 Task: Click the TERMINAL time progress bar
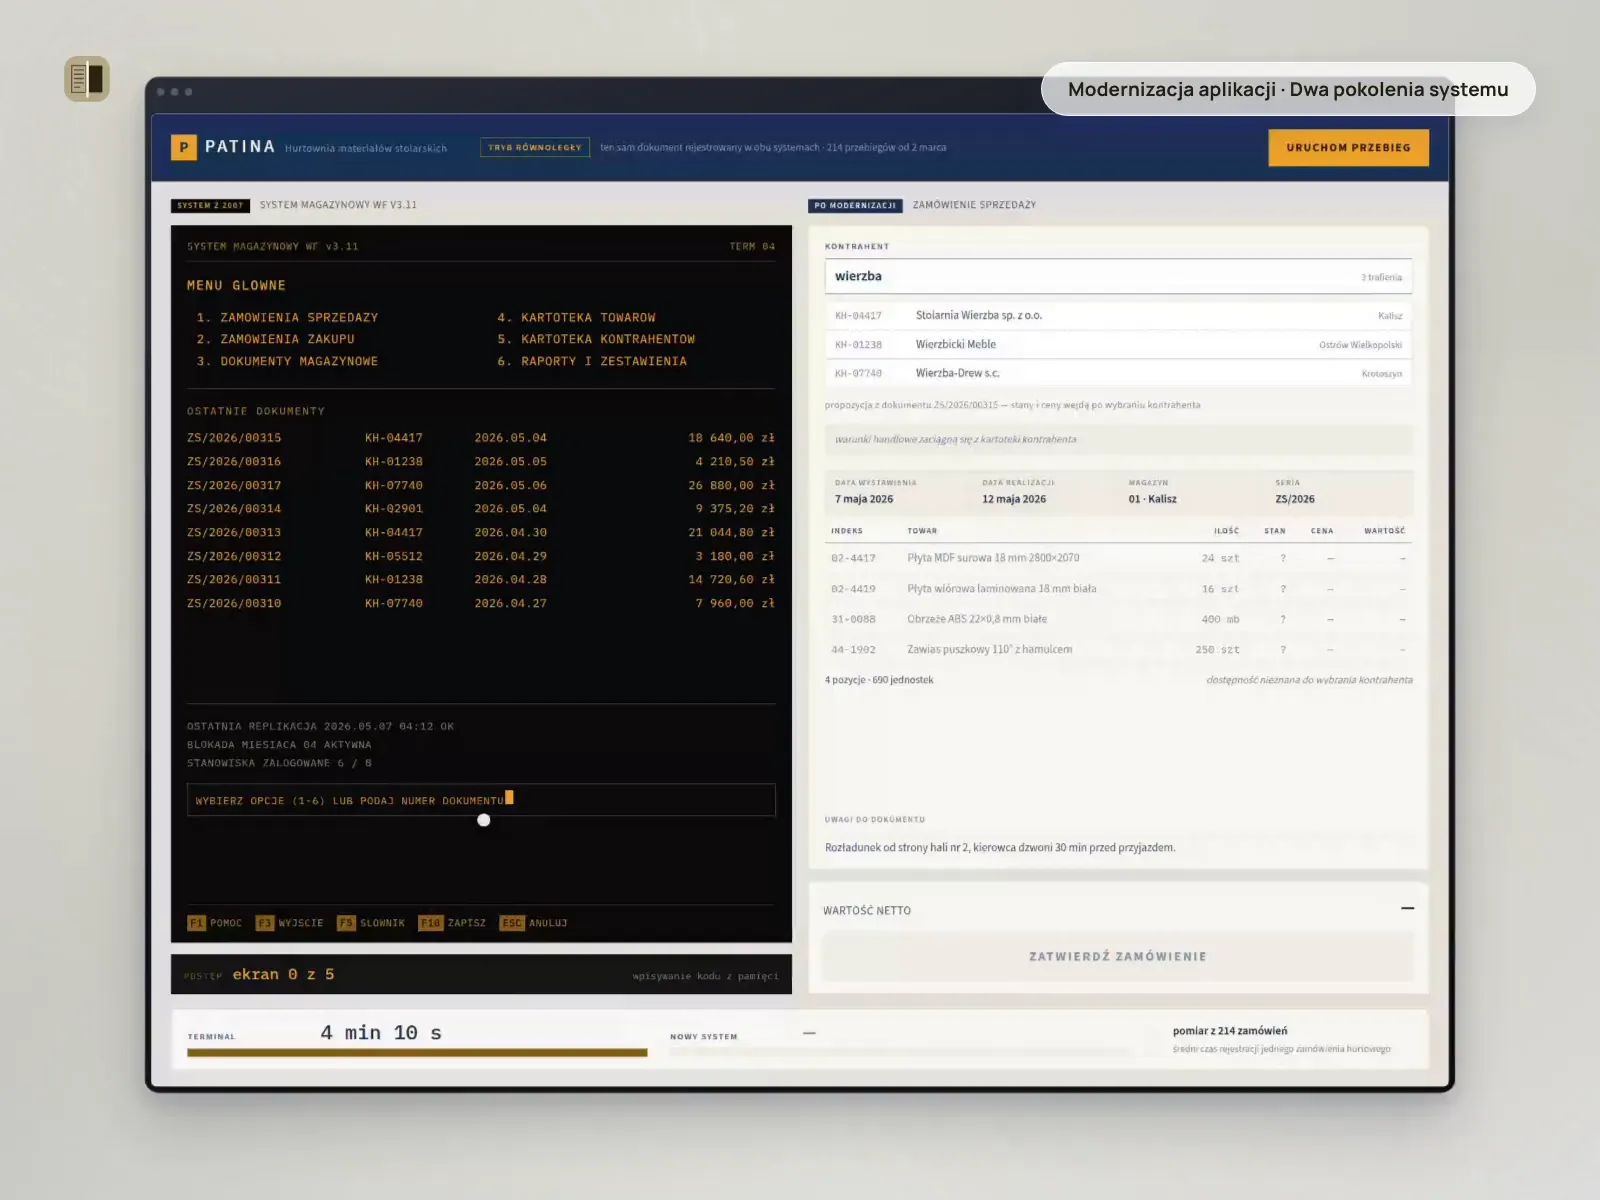[x=417, y=1052]
